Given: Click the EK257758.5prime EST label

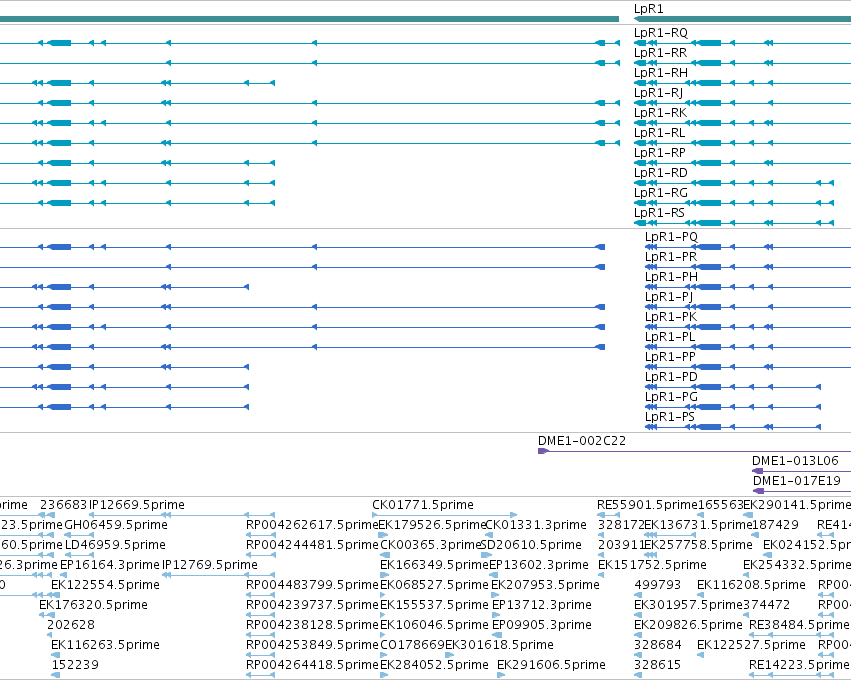Looking at the screenshot, I should click(x=698, y=545).
